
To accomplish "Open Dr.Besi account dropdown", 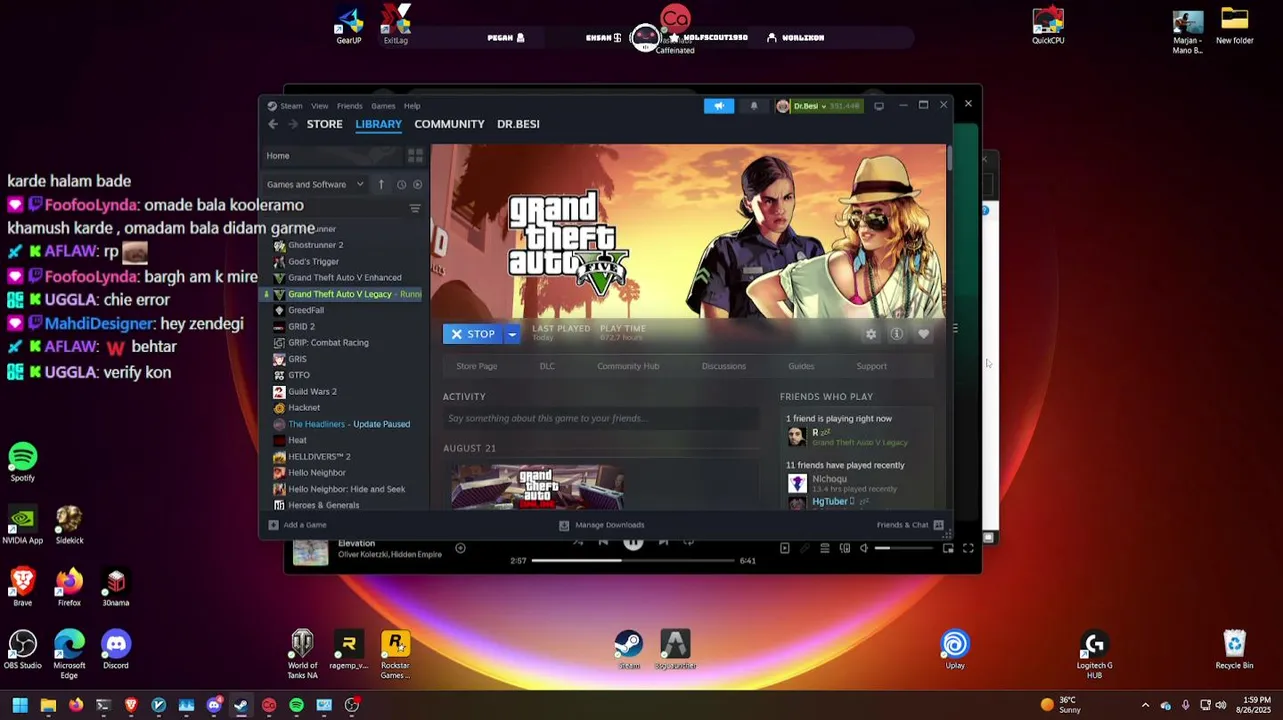I will (x=818, y=106).
